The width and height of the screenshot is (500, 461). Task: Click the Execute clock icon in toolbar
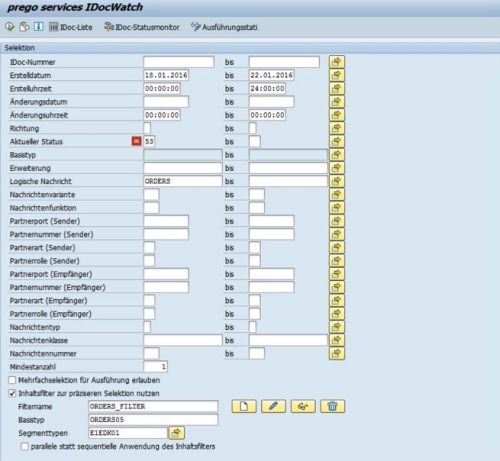[x=10, y=27]
